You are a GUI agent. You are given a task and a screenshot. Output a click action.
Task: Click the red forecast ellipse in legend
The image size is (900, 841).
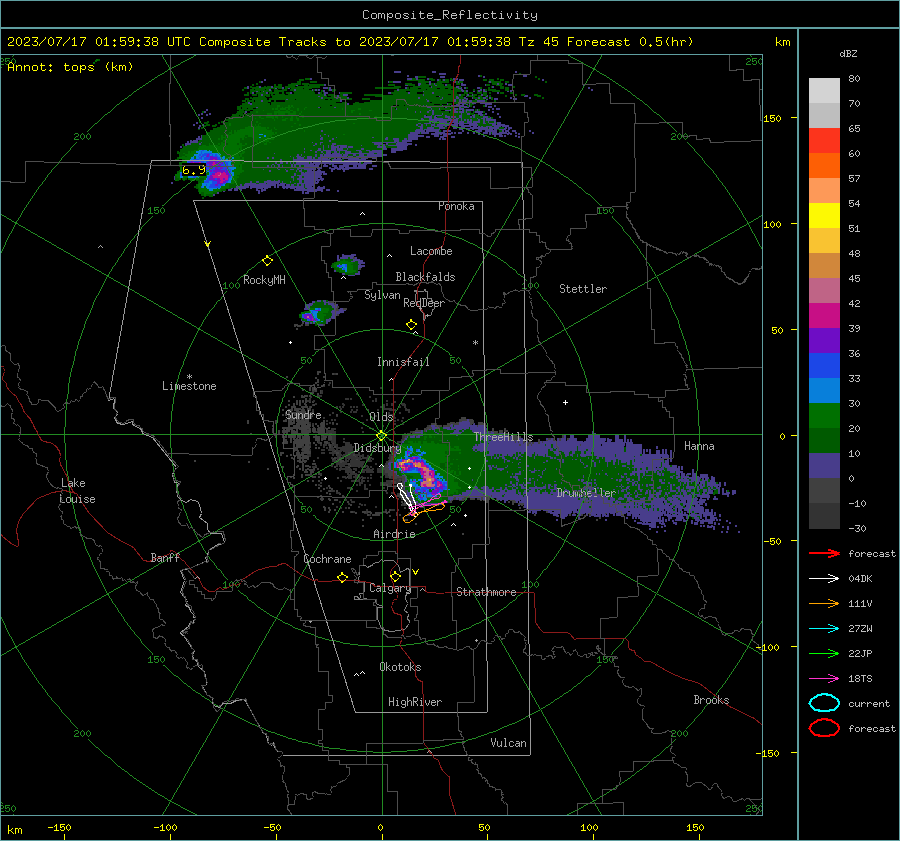click(x=824, y=728)
